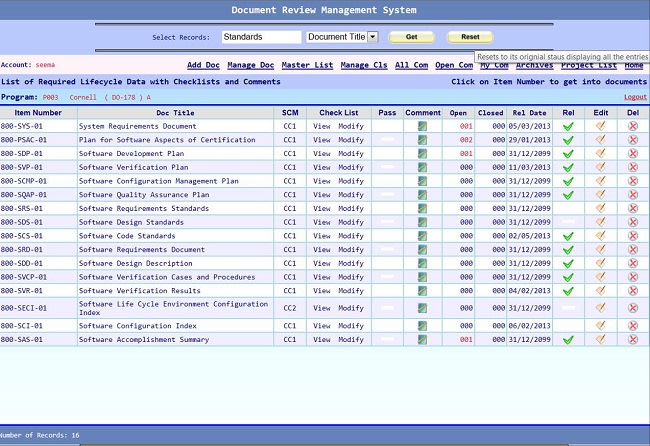The width and height of the screenshot is (650, 446).
Task: Toggle release checkmark for 800-SQAP-01
Action: click(x=568, y=195)
